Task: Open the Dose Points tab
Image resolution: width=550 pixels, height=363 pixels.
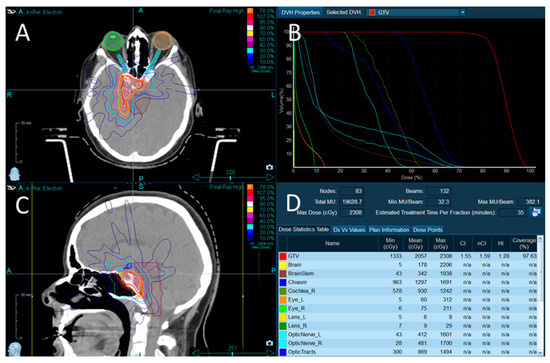Action: (428, 230)
